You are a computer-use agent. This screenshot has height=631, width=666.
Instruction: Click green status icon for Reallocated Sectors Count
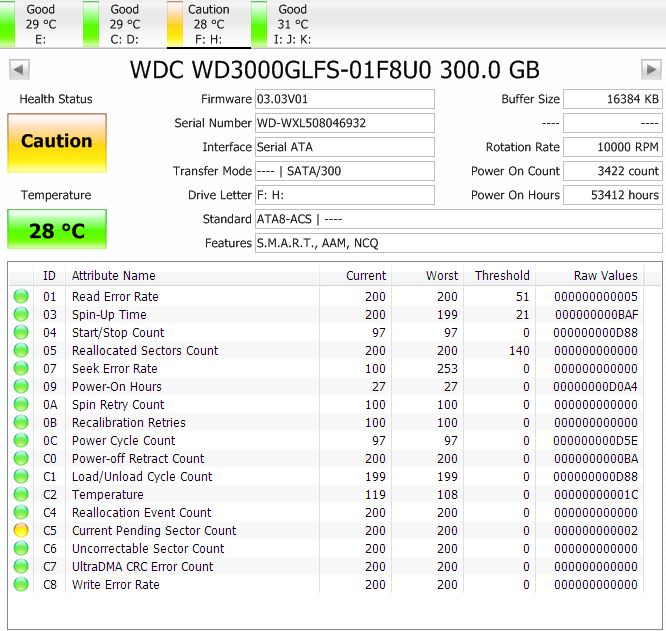(x=21, y=350)
